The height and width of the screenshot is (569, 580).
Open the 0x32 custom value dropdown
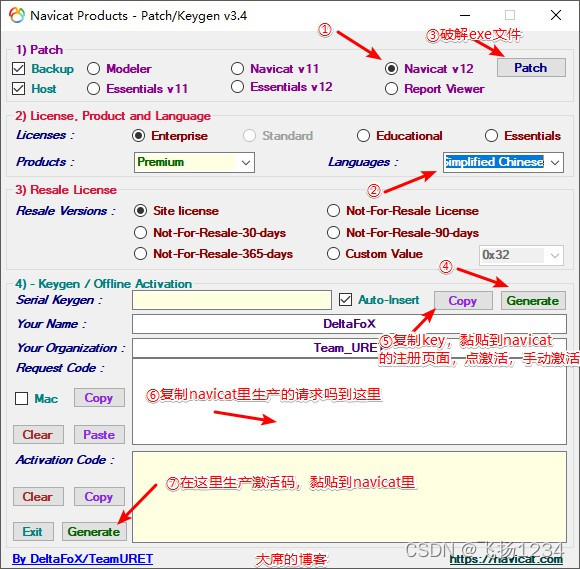tap(521, 255)
